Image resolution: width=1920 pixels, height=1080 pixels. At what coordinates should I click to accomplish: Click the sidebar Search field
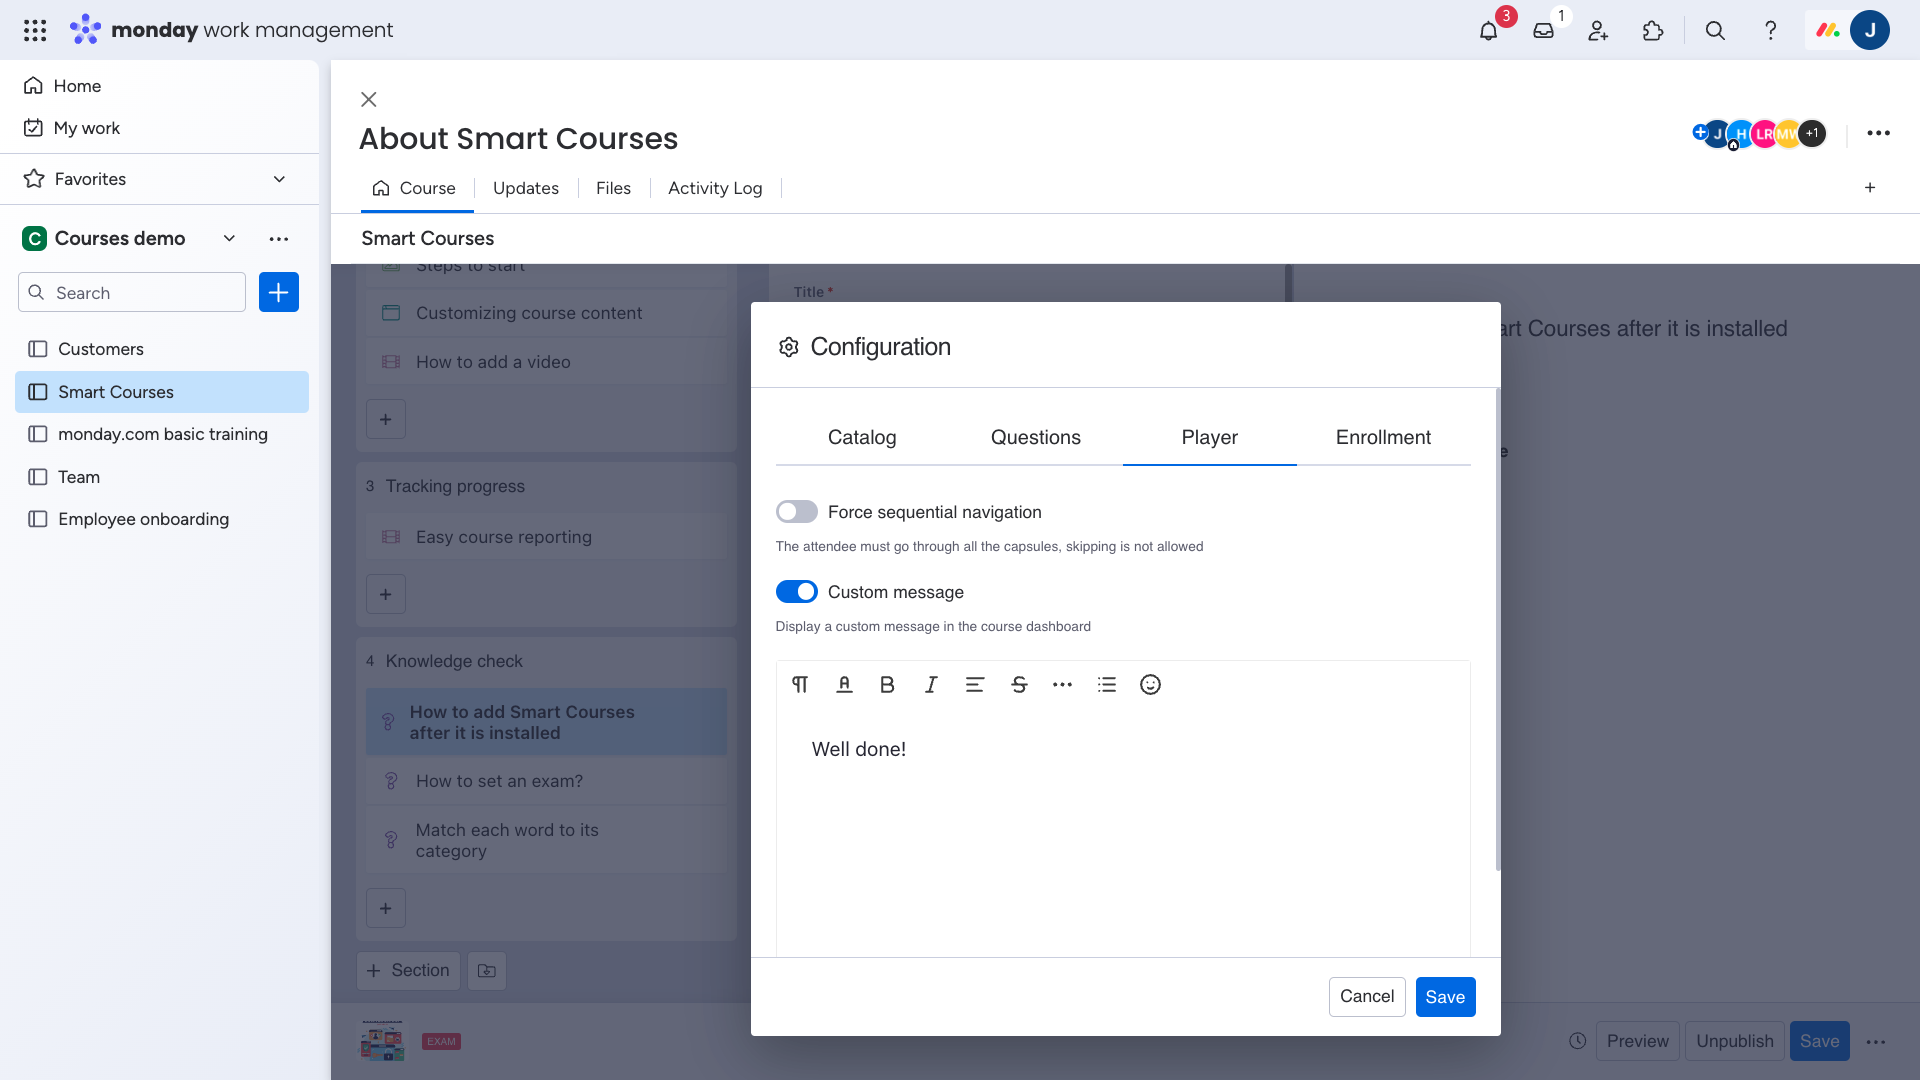(x=132, y=292)
